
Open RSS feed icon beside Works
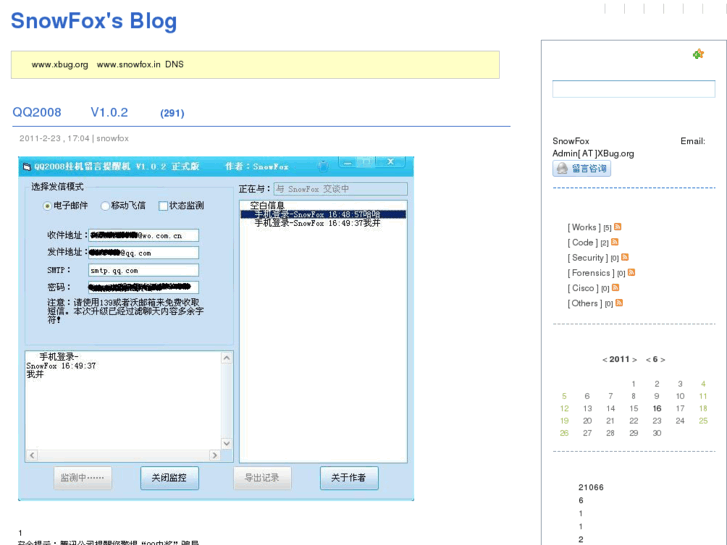coord(618,227)
